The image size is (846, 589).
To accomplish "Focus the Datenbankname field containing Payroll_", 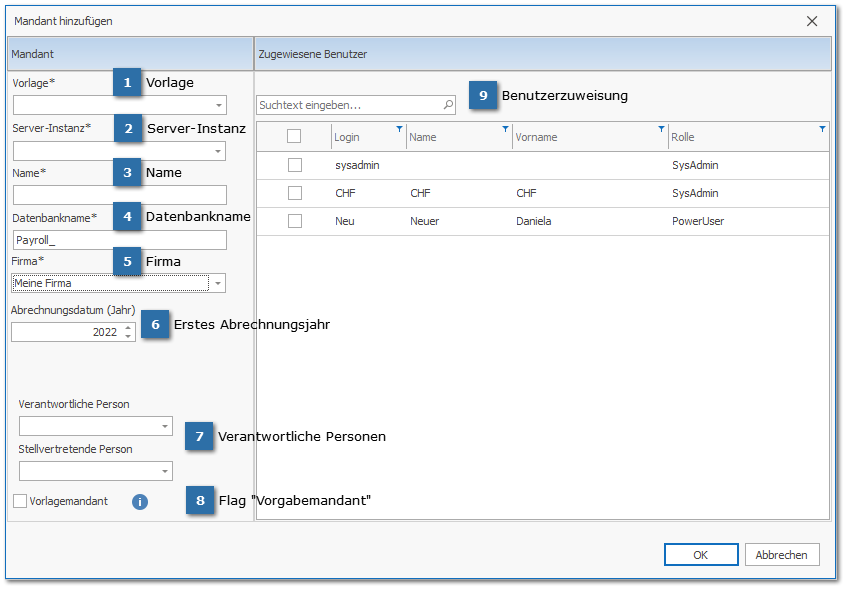I will coord(119,240).
